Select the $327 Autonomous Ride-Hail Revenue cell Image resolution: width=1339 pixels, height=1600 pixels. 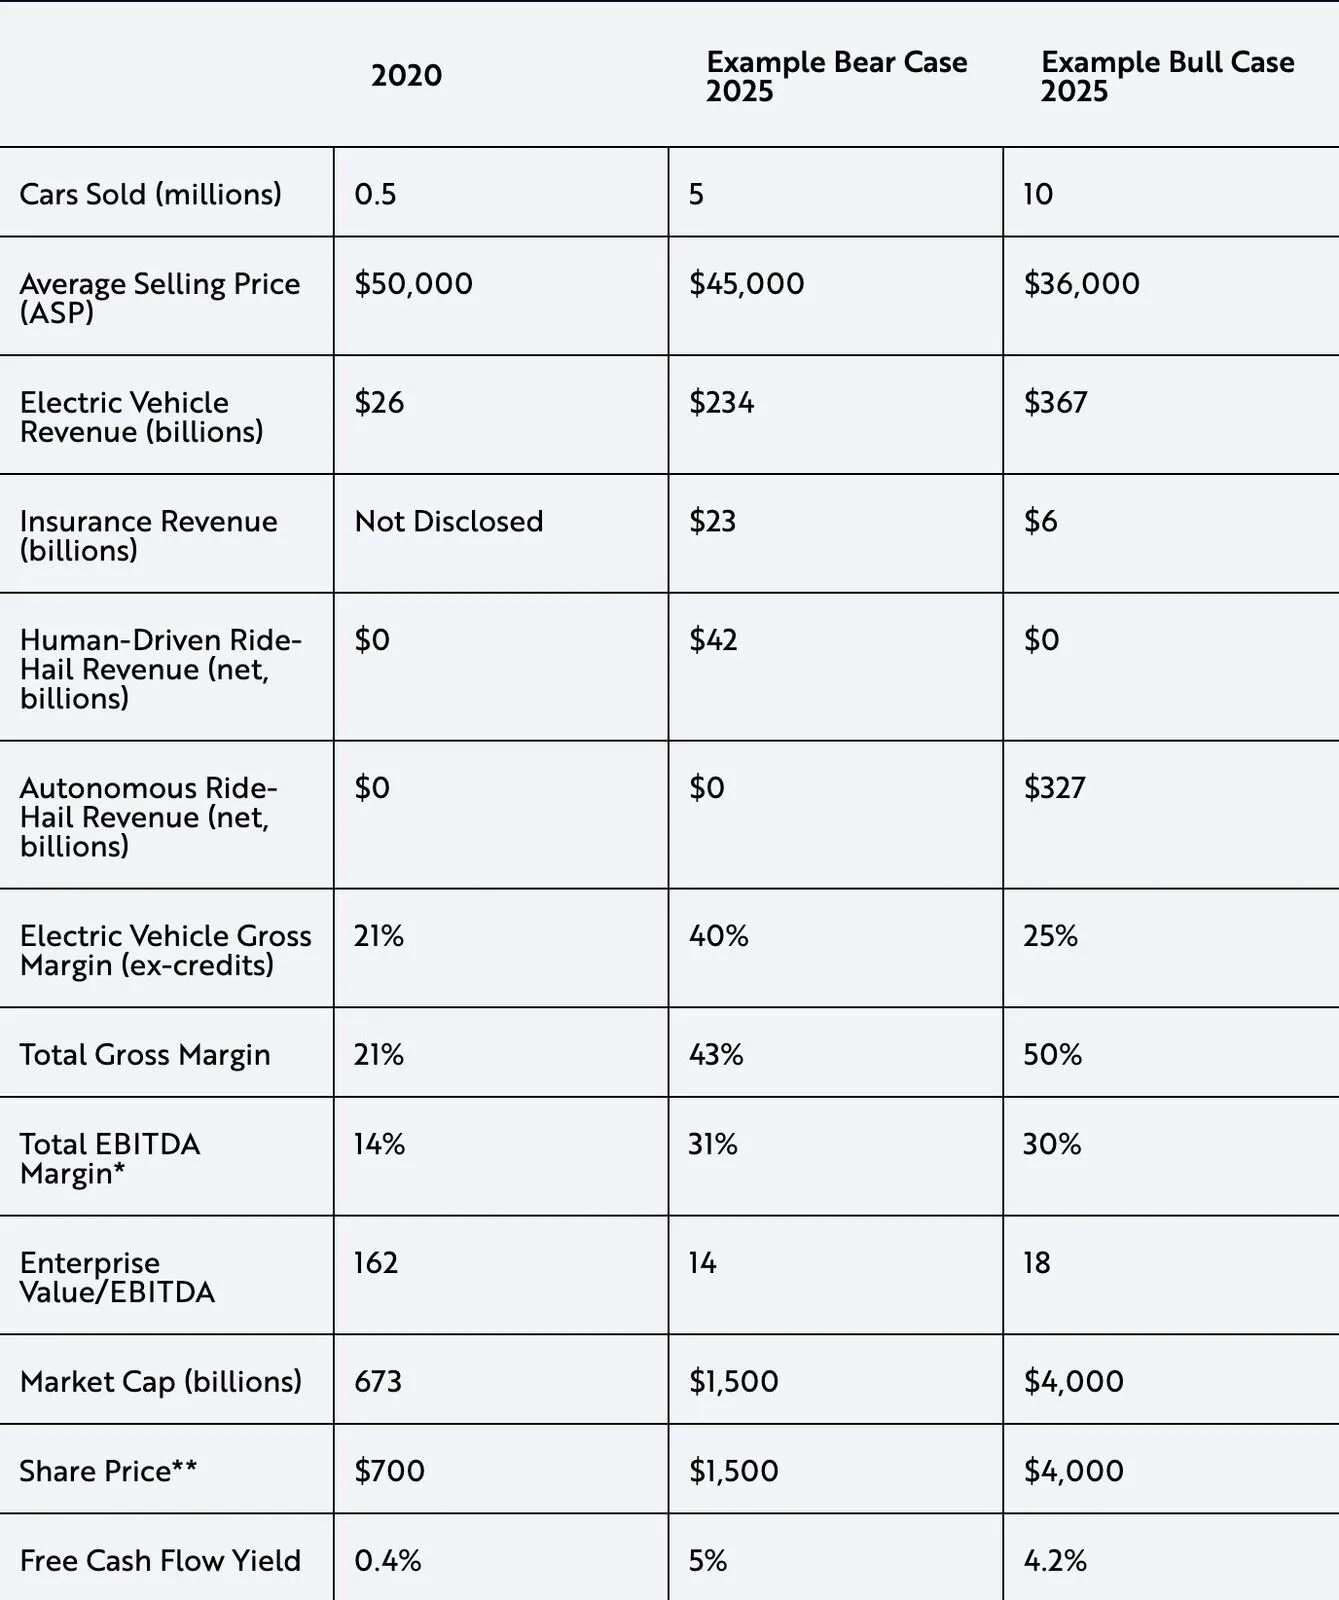click(1054, 788)
